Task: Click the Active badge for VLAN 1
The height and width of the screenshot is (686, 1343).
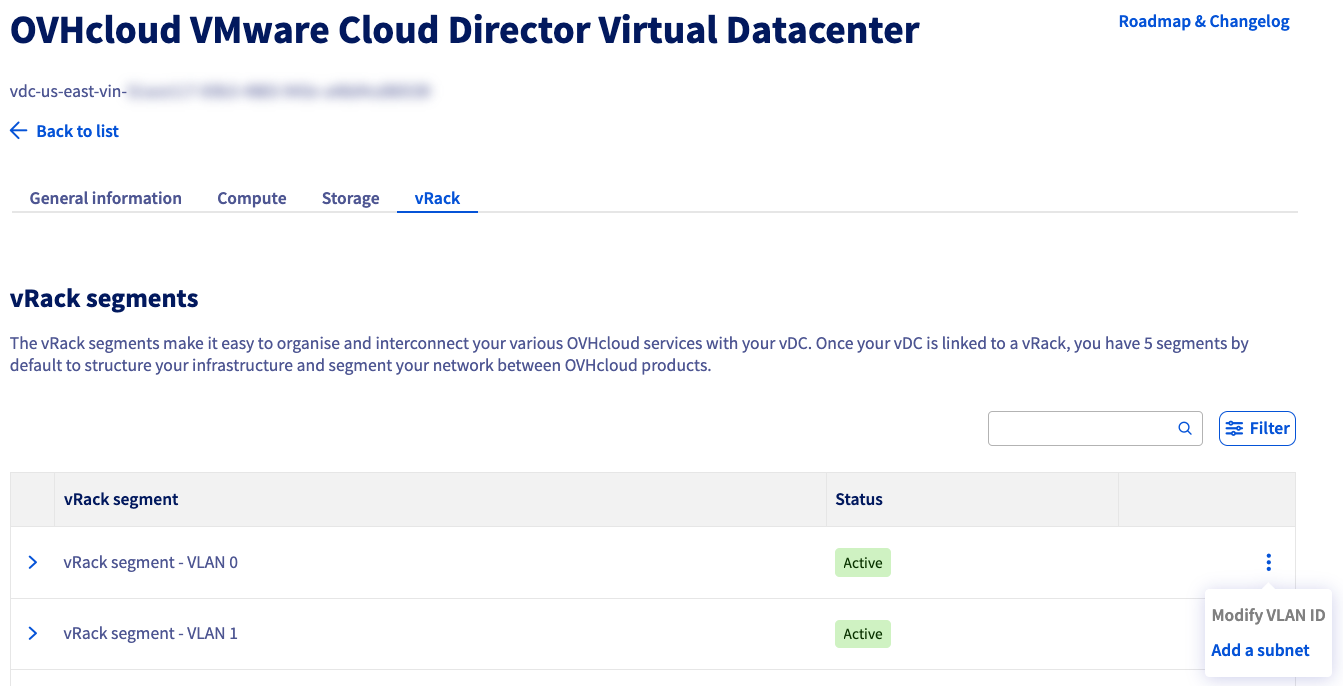Action: (863, 634)
